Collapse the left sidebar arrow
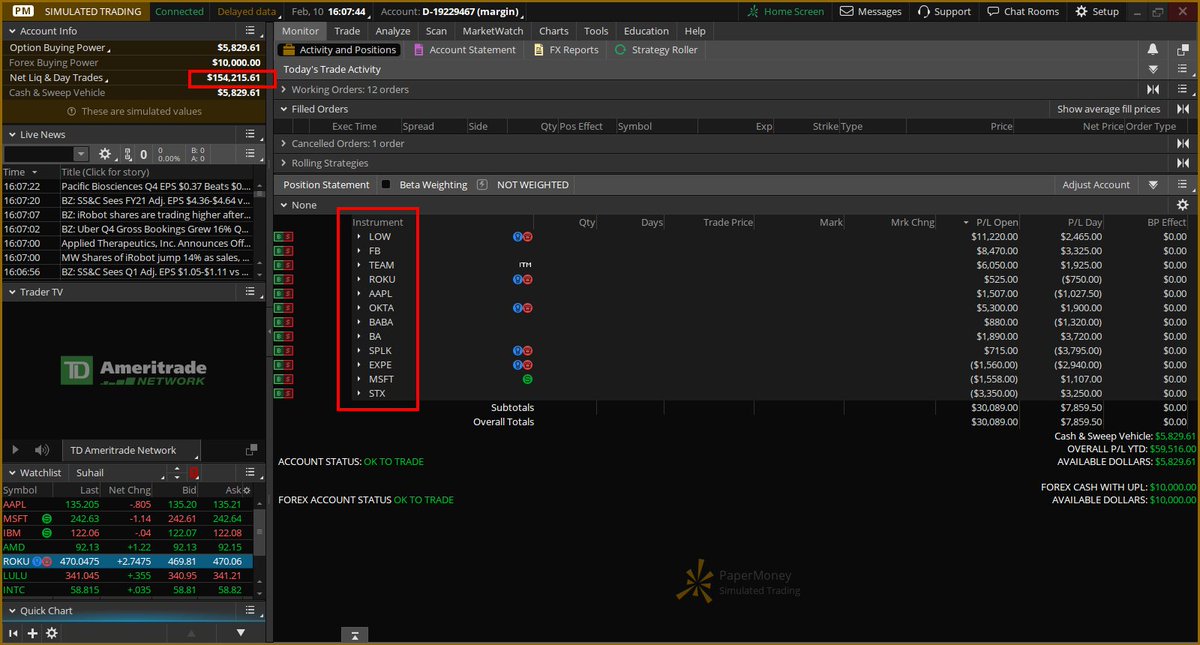1200x645 pixels. (x=14, y=633)
